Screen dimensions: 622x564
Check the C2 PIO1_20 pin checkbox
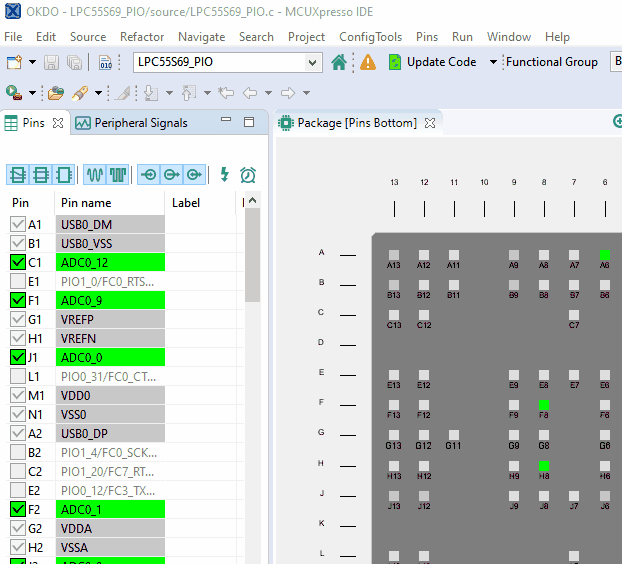(17, 471)
